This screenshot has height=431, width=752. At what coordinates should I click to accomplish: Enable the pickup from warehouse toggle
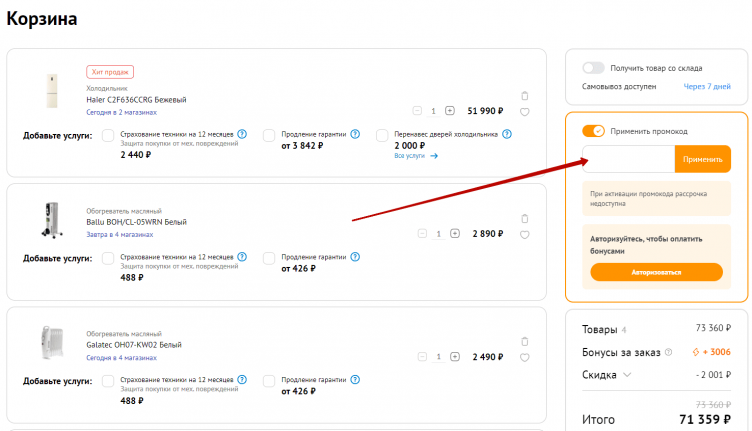(x=594, y=68)
